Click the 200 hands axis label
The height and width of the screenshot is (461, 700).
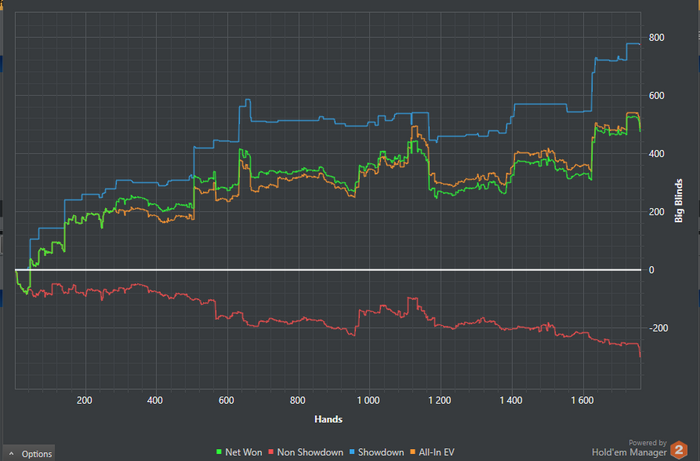(84, 400)
